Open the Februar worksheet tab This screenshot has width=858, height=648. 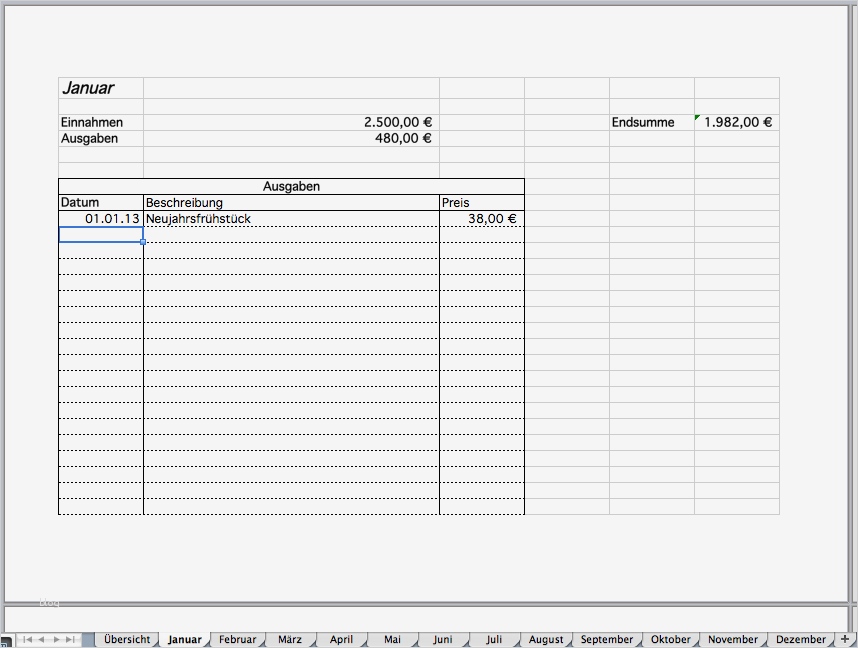click(x=237, y=639)
